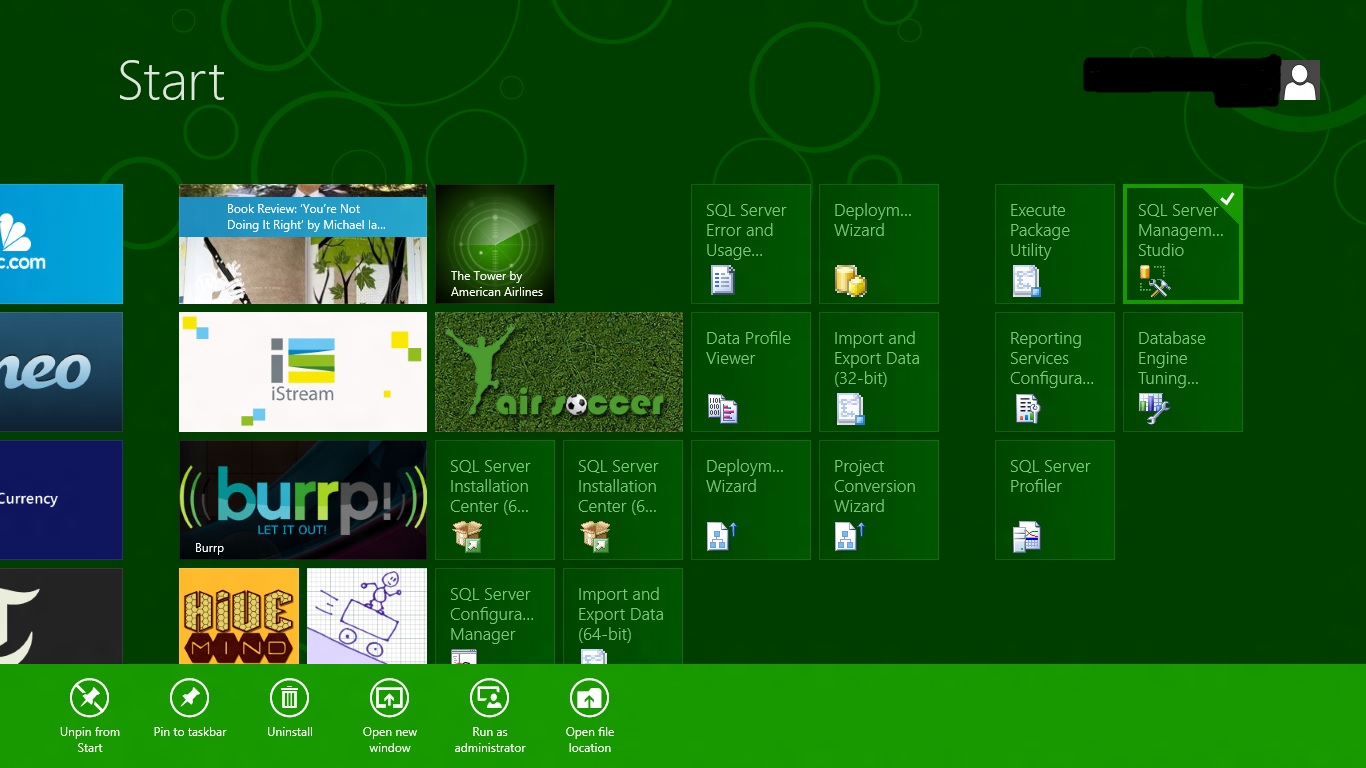1366x768 pixels.
Task: Open The Tower by American Airlines tile
Action: (494, 244)
